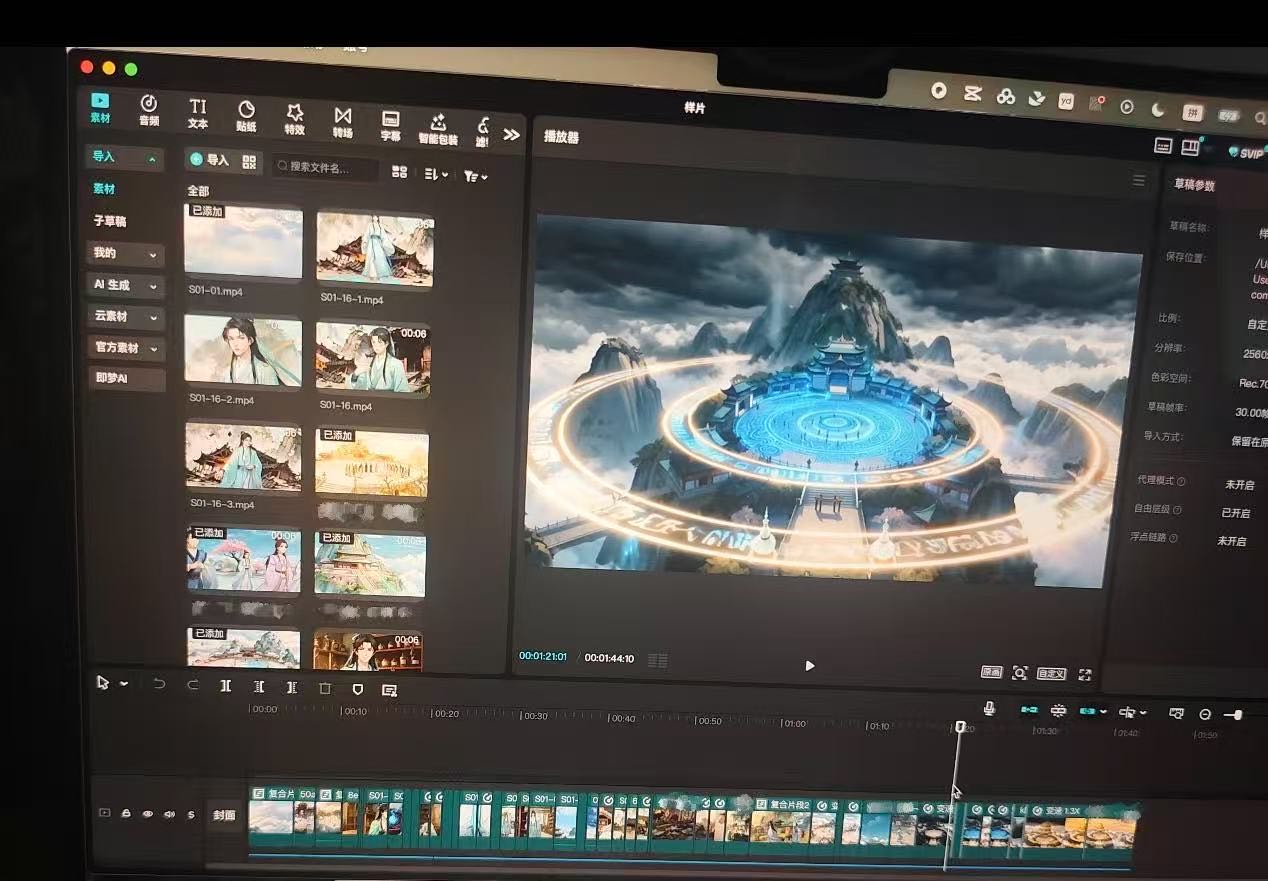Click the delete (trash) icon above timeline
The image size is (1268, 881).
[324, 688]
